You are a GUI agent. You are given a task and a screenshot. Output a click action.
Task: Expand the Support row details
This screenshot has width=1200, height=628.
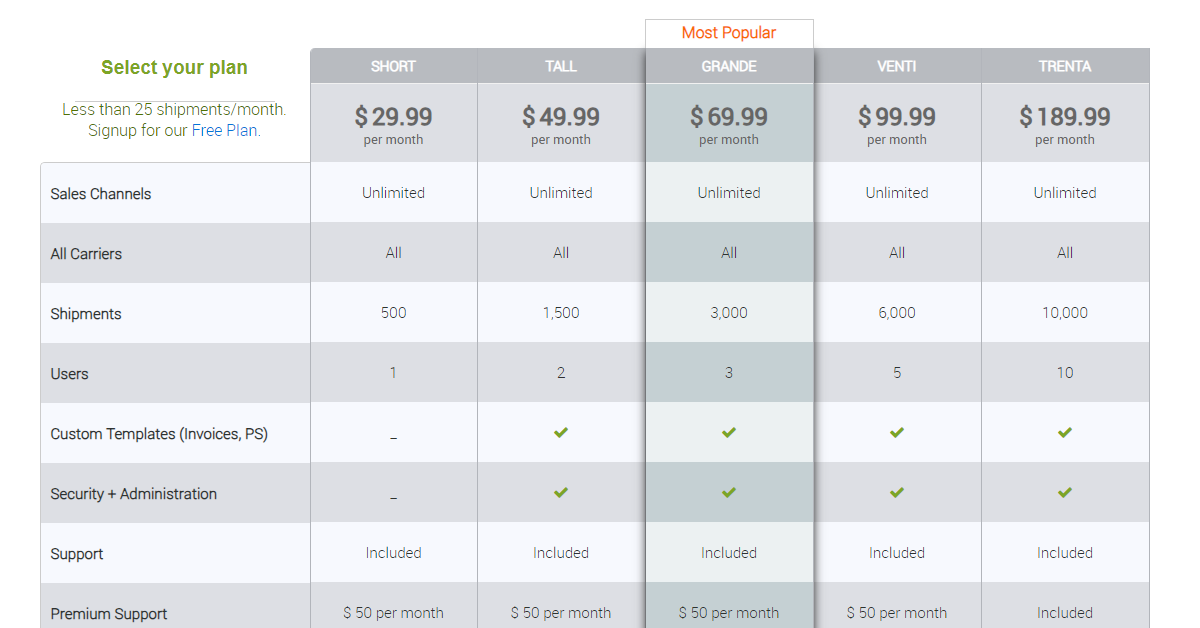tap(76, 553)
